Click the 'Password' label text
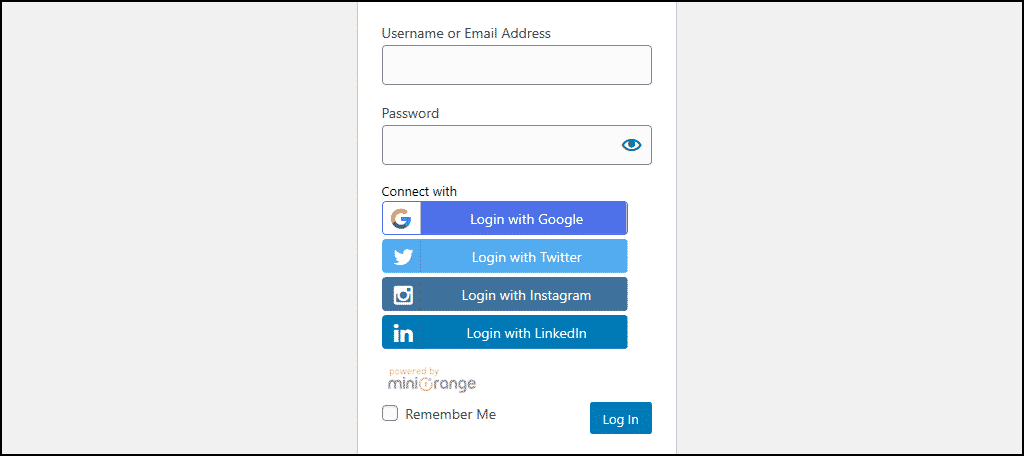The image size is (1024, 456). point(410,113)
